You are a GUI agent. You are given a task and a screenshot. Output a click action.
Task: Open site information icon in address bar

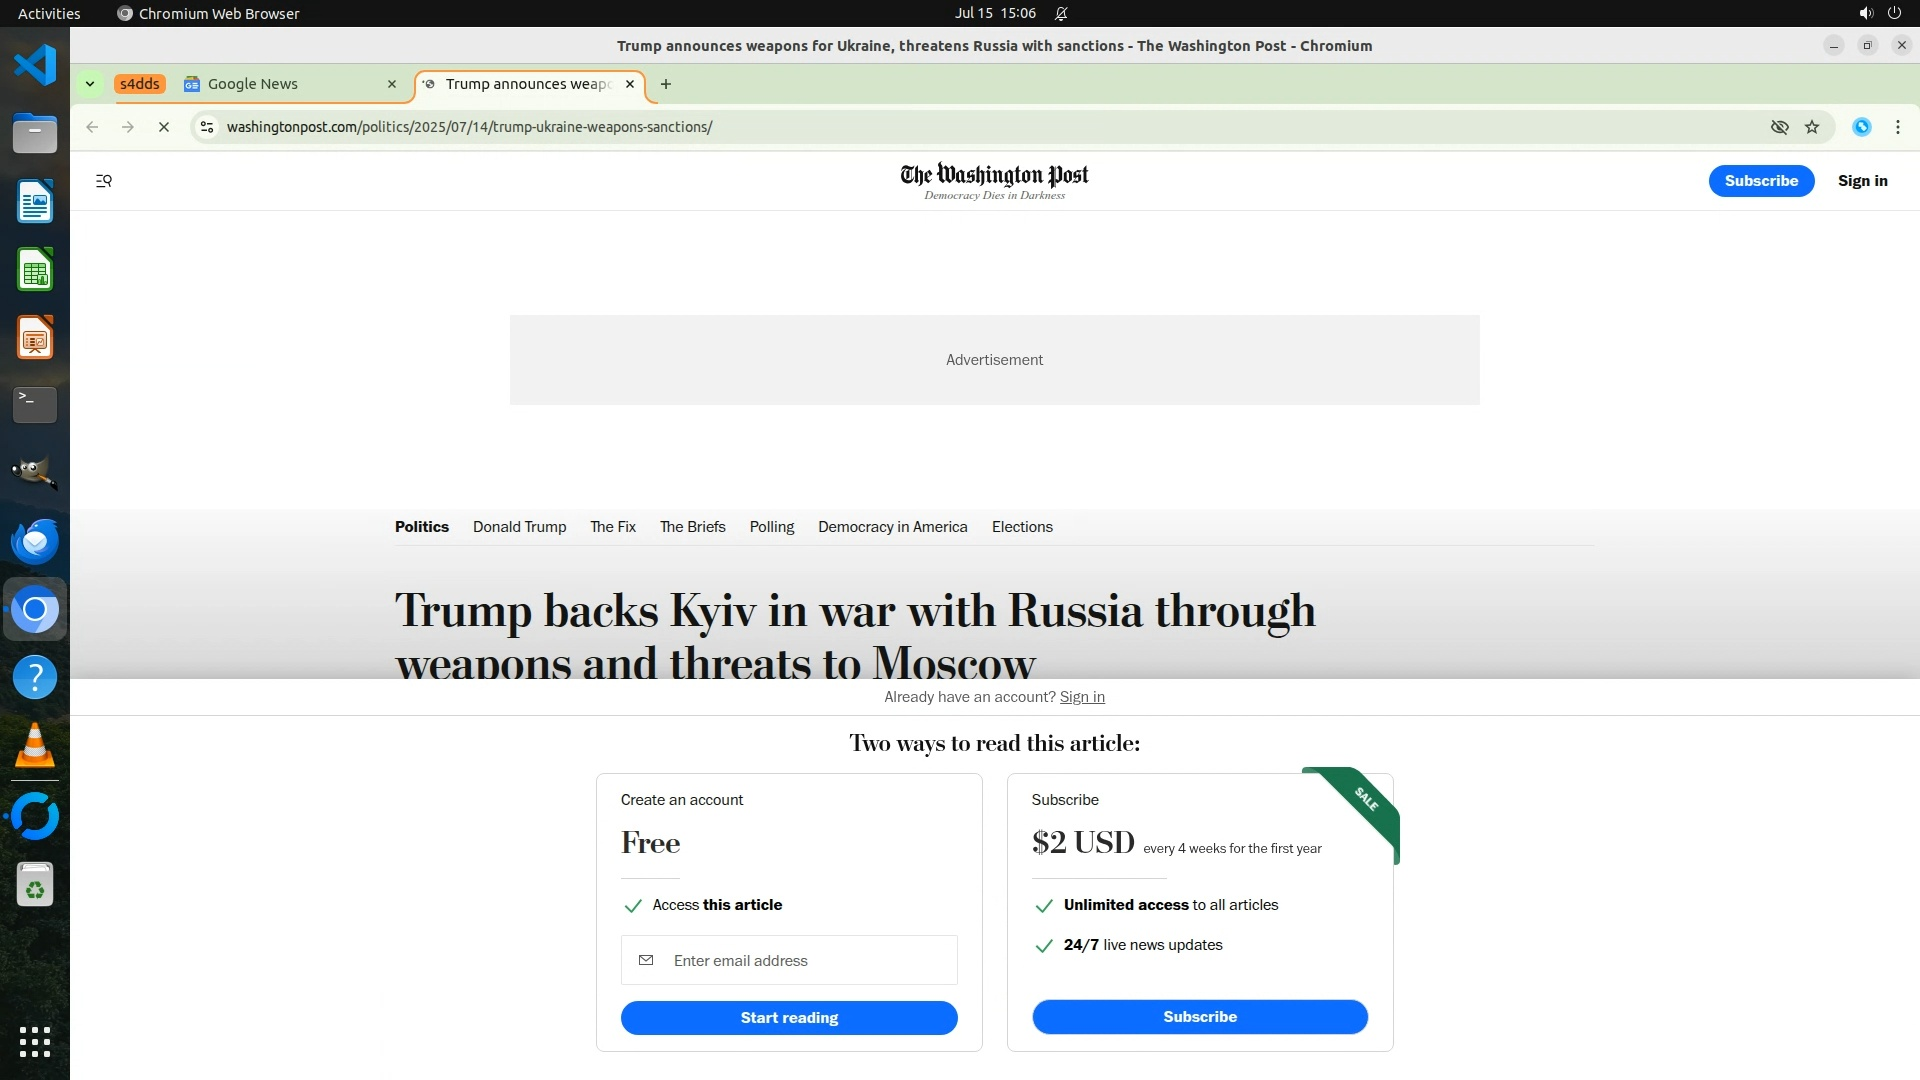[x=207, y=127]
